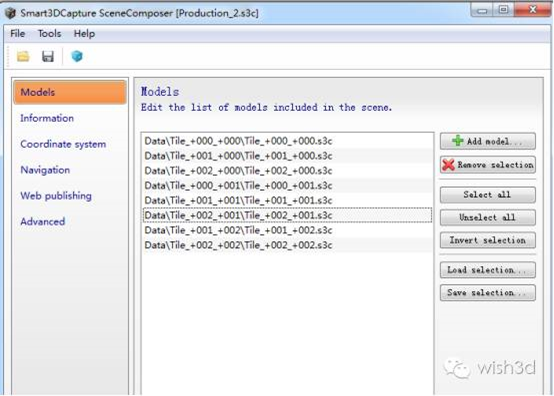
Task: Select row Tile_+001_+001.s3c
Action: (x=287, y=200)
